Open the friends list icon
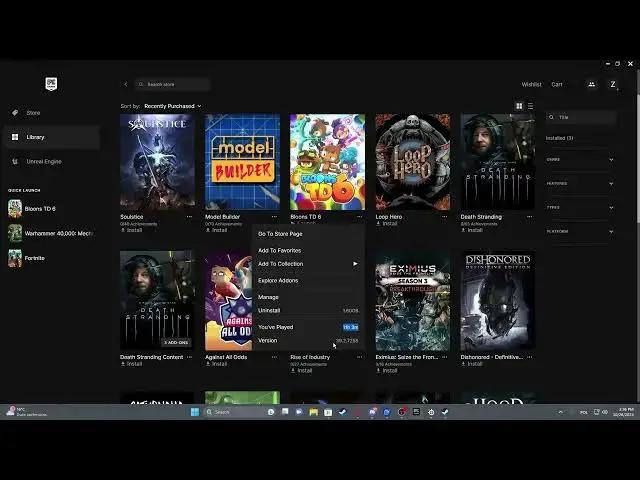 (x=591, y=84)
